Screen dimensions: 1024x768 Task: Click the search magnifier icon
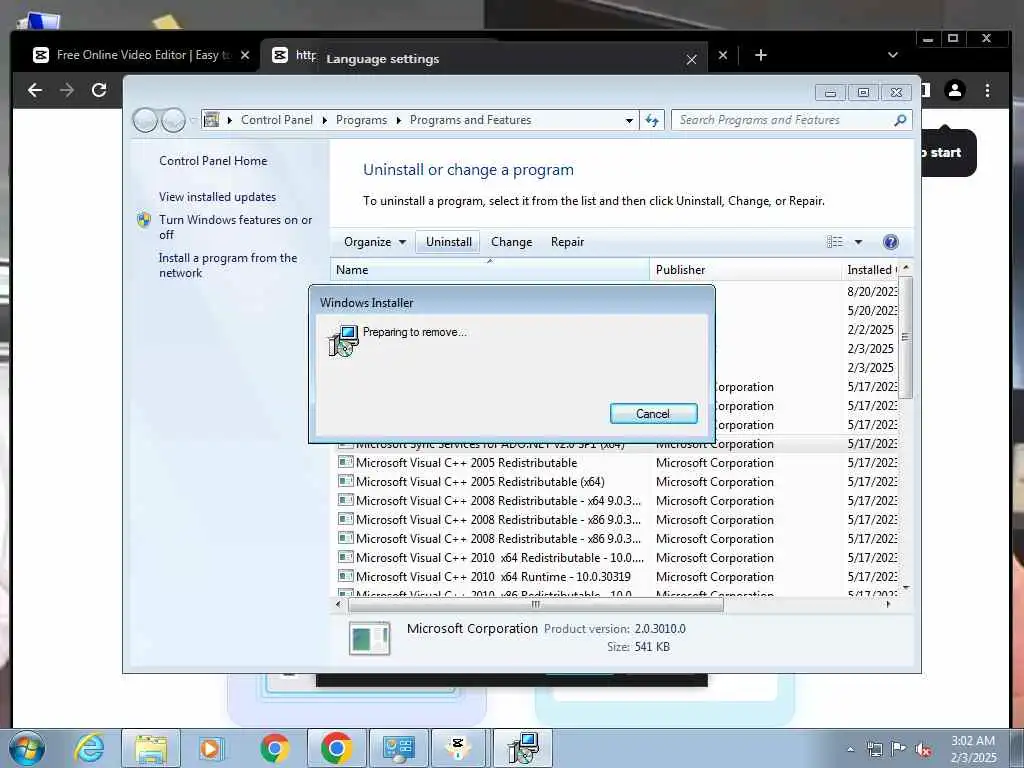pos(900,120)
